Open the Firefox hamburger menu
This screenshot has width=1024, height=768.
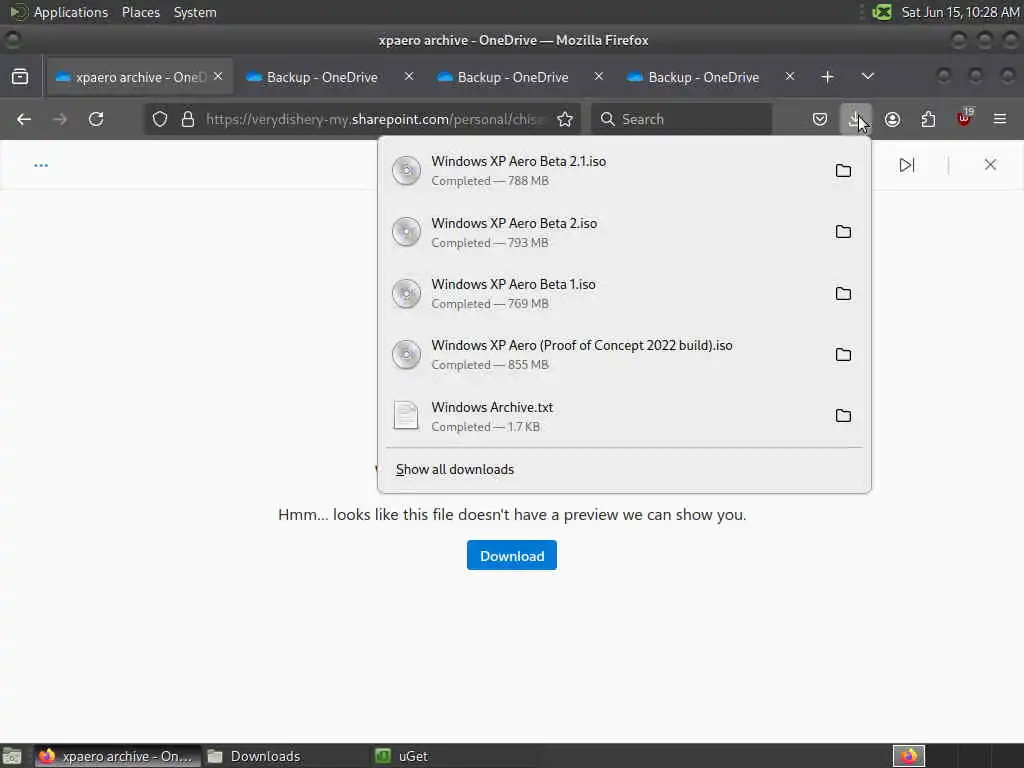coord(1000,119)
